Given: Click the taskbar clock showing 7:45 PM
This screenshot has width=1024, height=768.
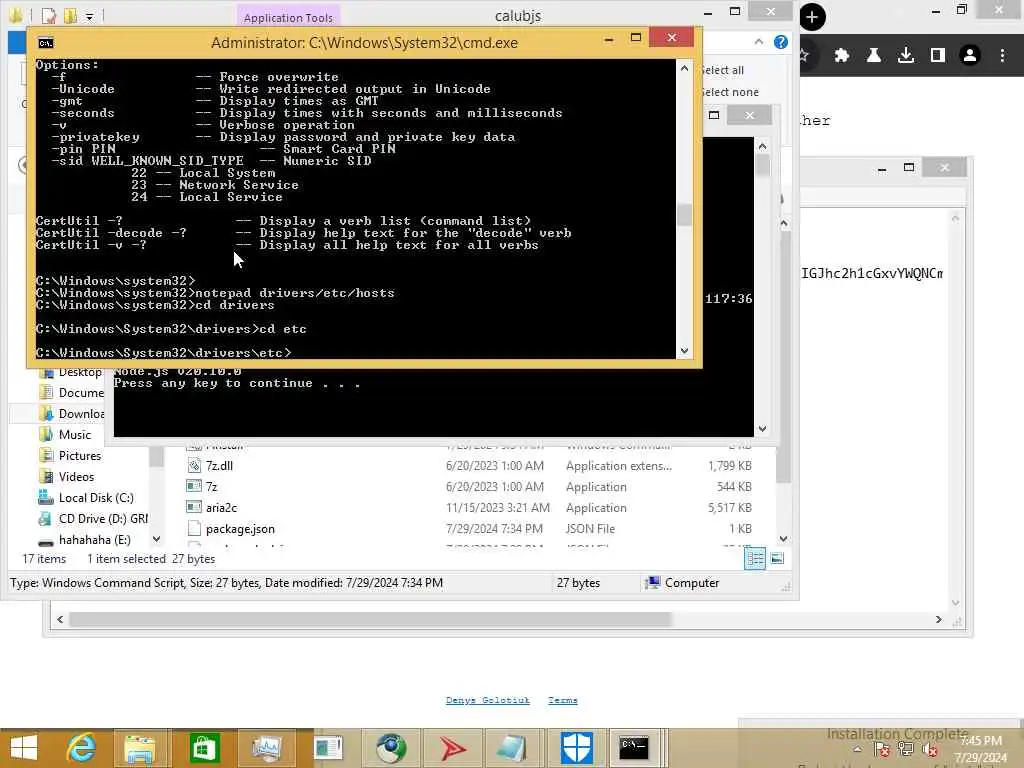Looking at the screenshot, I should (x=980, y=749).
